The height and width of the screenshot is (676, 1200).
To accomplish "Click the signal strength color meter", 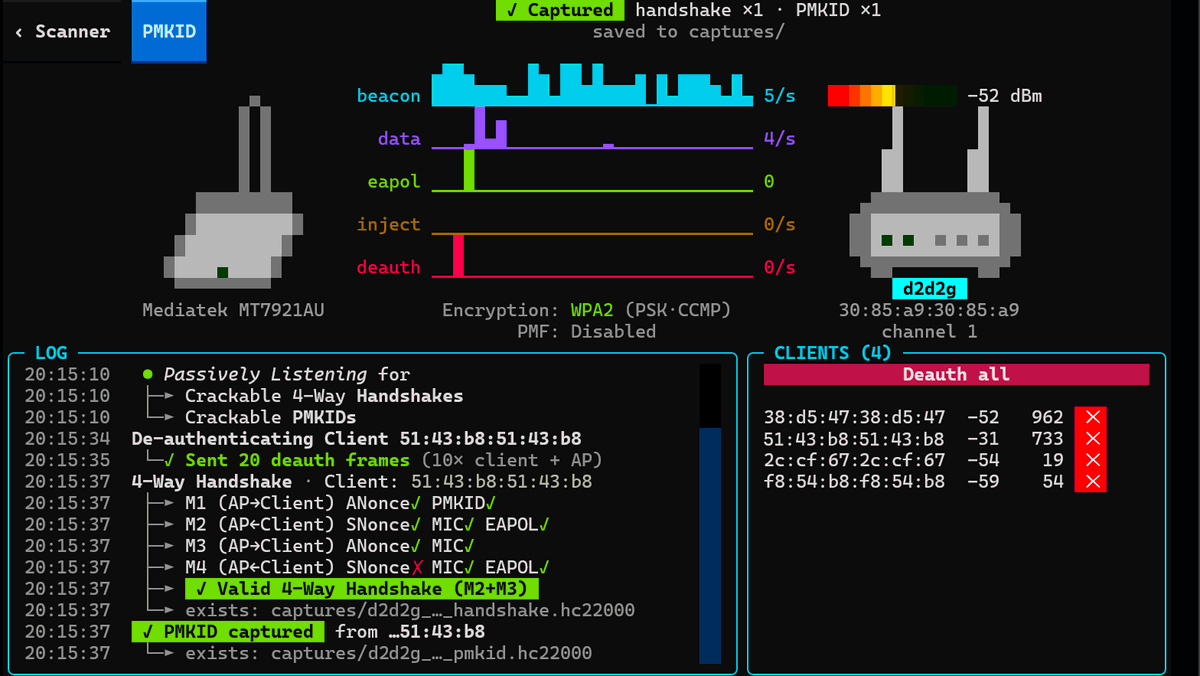I will pos(892,96).
